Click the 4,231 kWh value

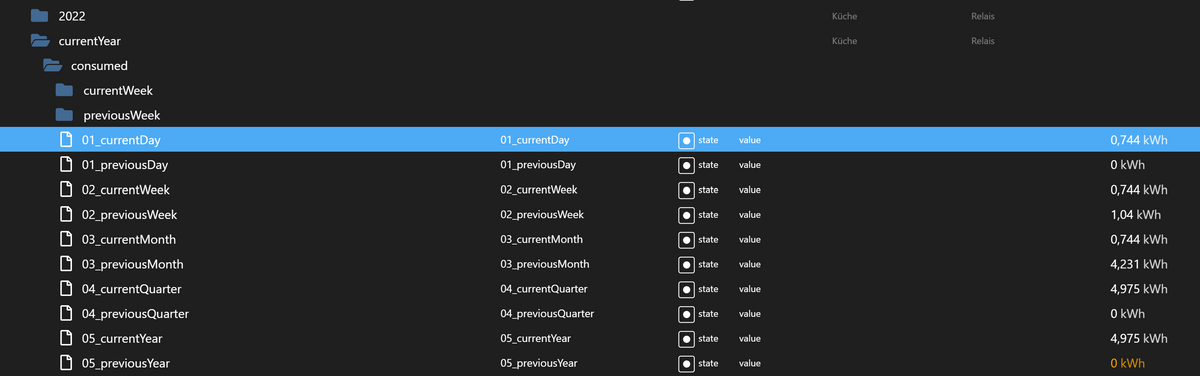[x=1139, y=264]
